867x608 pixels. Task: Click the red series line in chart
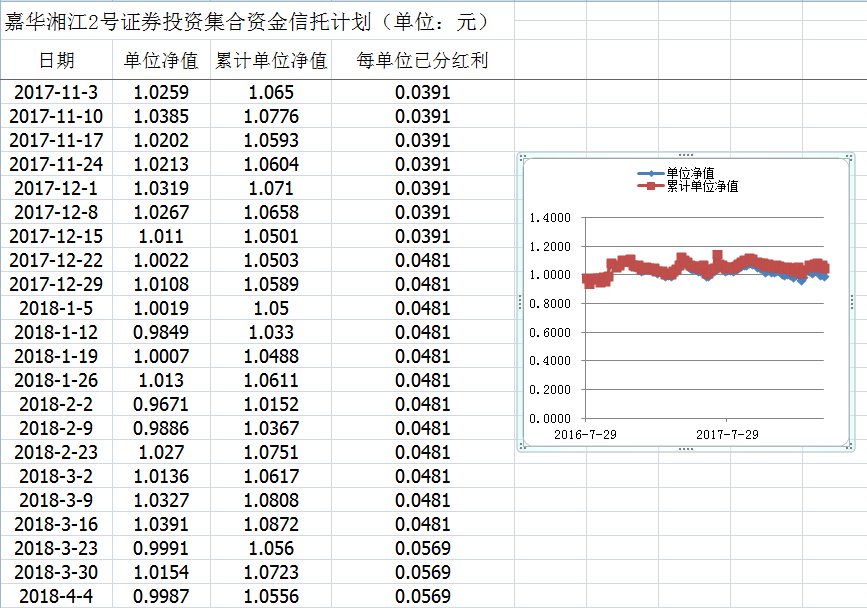coord(625,263)
